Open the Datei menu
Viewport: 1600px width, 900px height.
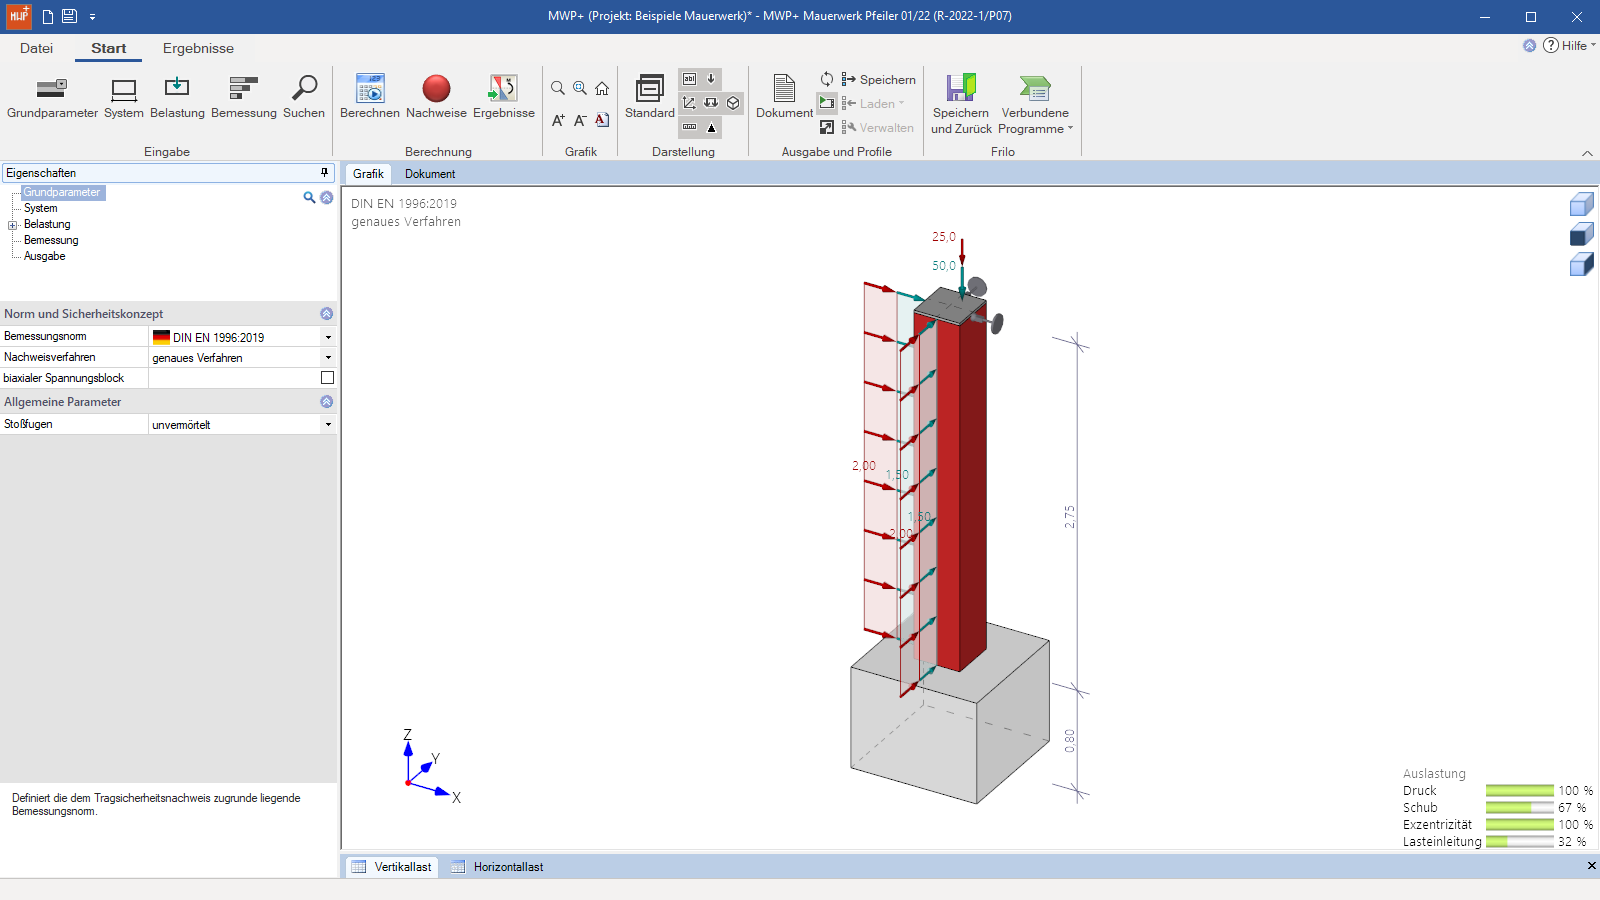coord(37,48)
